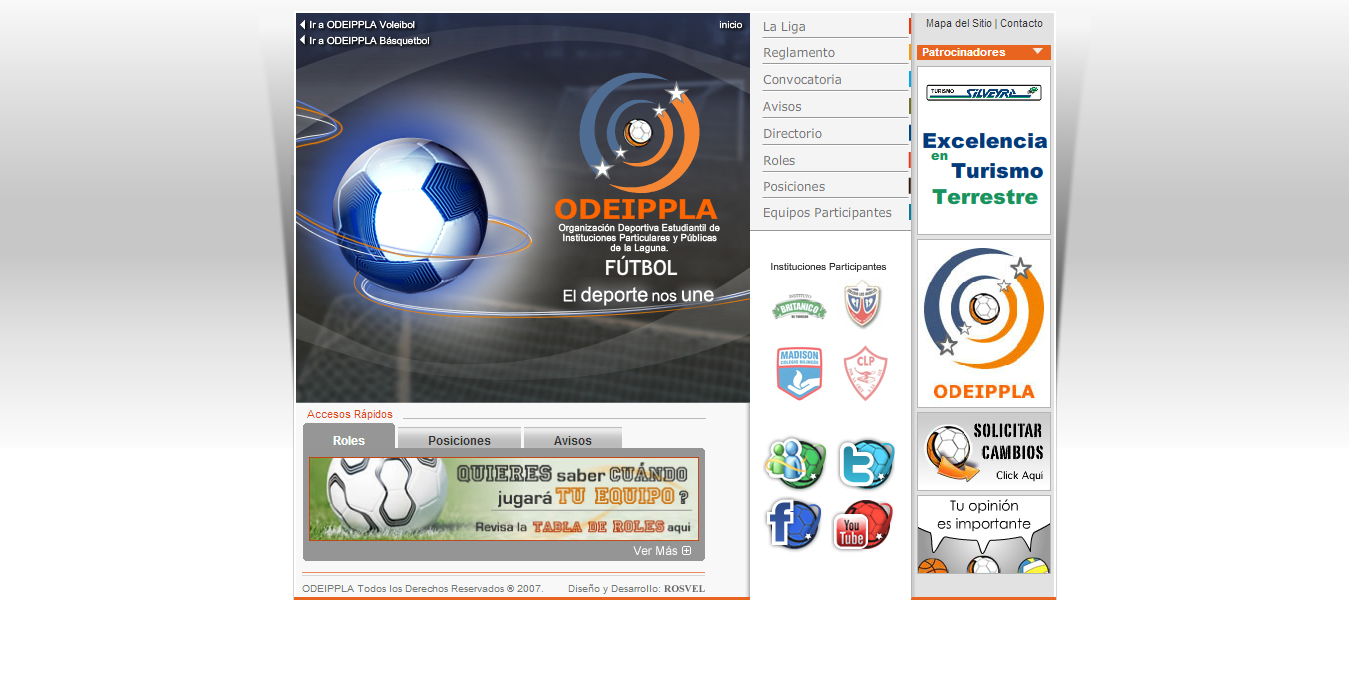Open the Facebook social icon
This screenshot has width=1349, height=674.
pyautogui.click(x=794, y=523)
